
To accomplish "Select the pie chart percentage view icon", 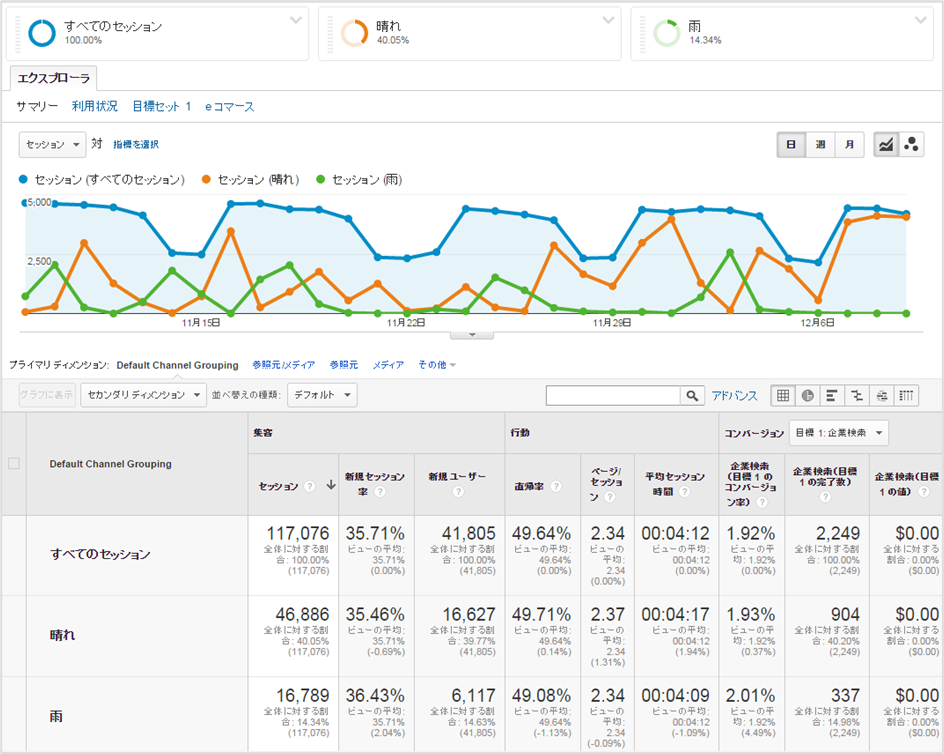I will tap(807, 396).
